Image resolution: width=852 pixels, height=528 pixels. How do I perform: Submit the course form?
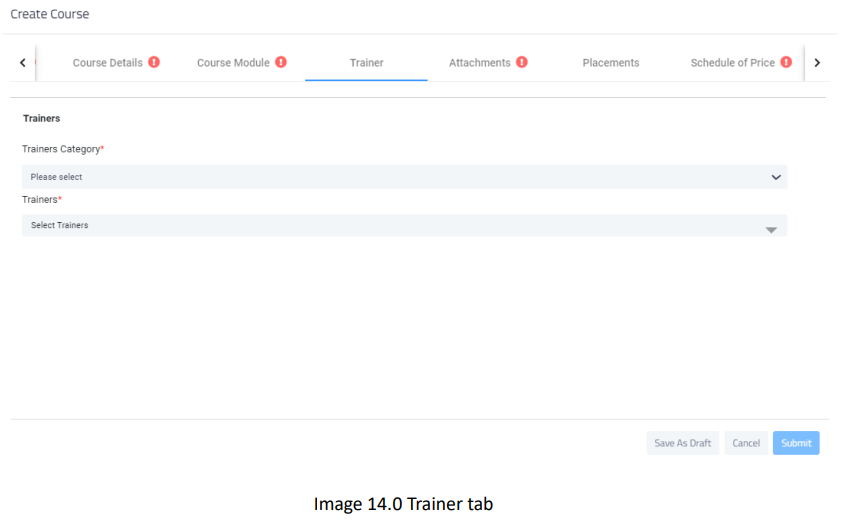pyautogui.click(x=796, y=443)
